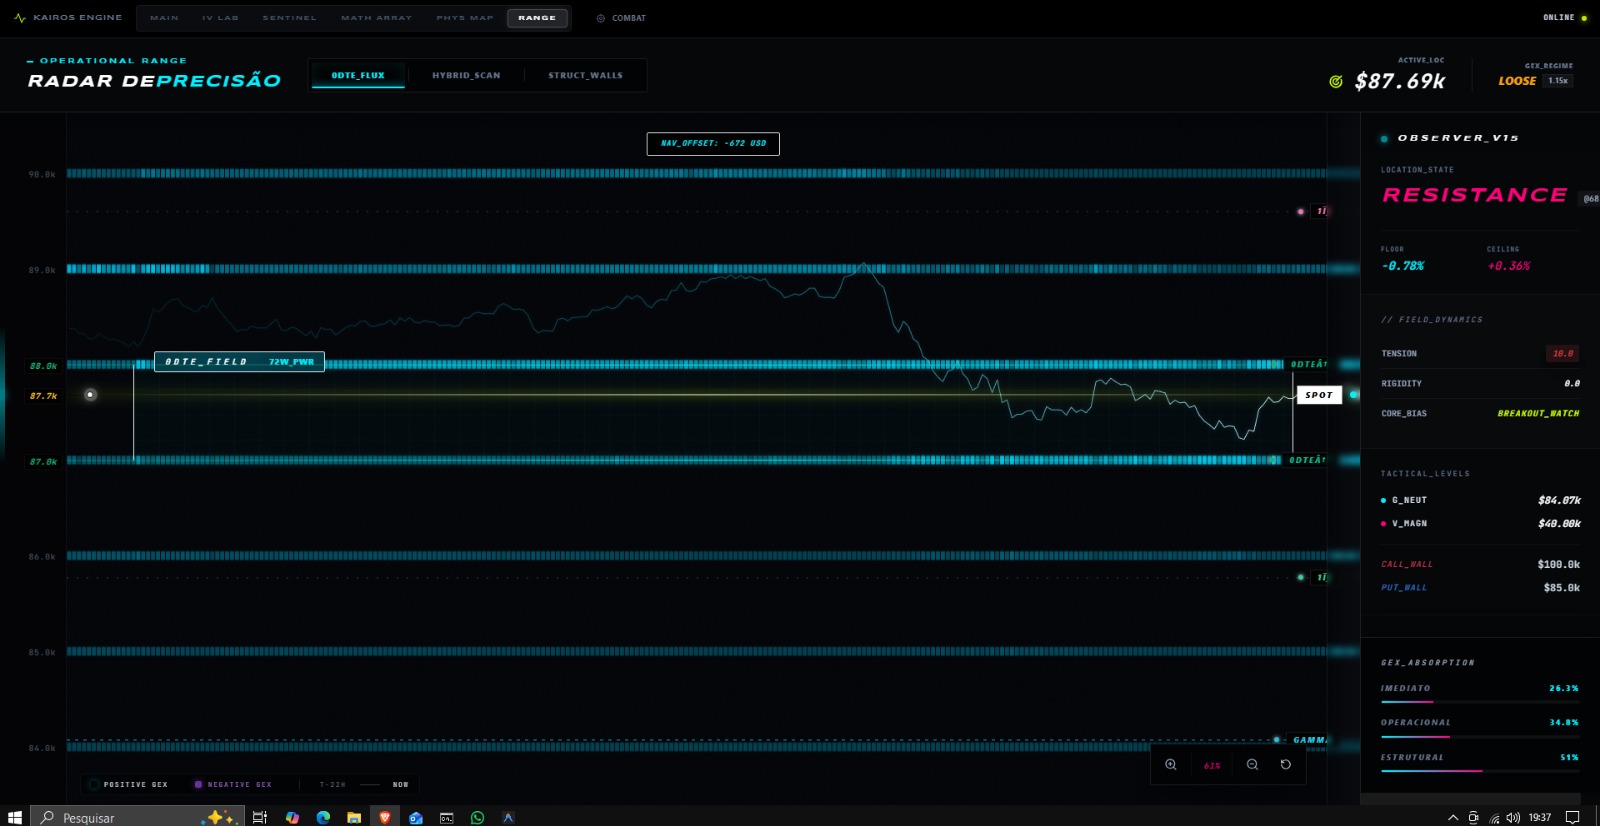Click the NAV_OFFSET -672 USD badge
This screenshot has height=826, width=1600.
713,144
